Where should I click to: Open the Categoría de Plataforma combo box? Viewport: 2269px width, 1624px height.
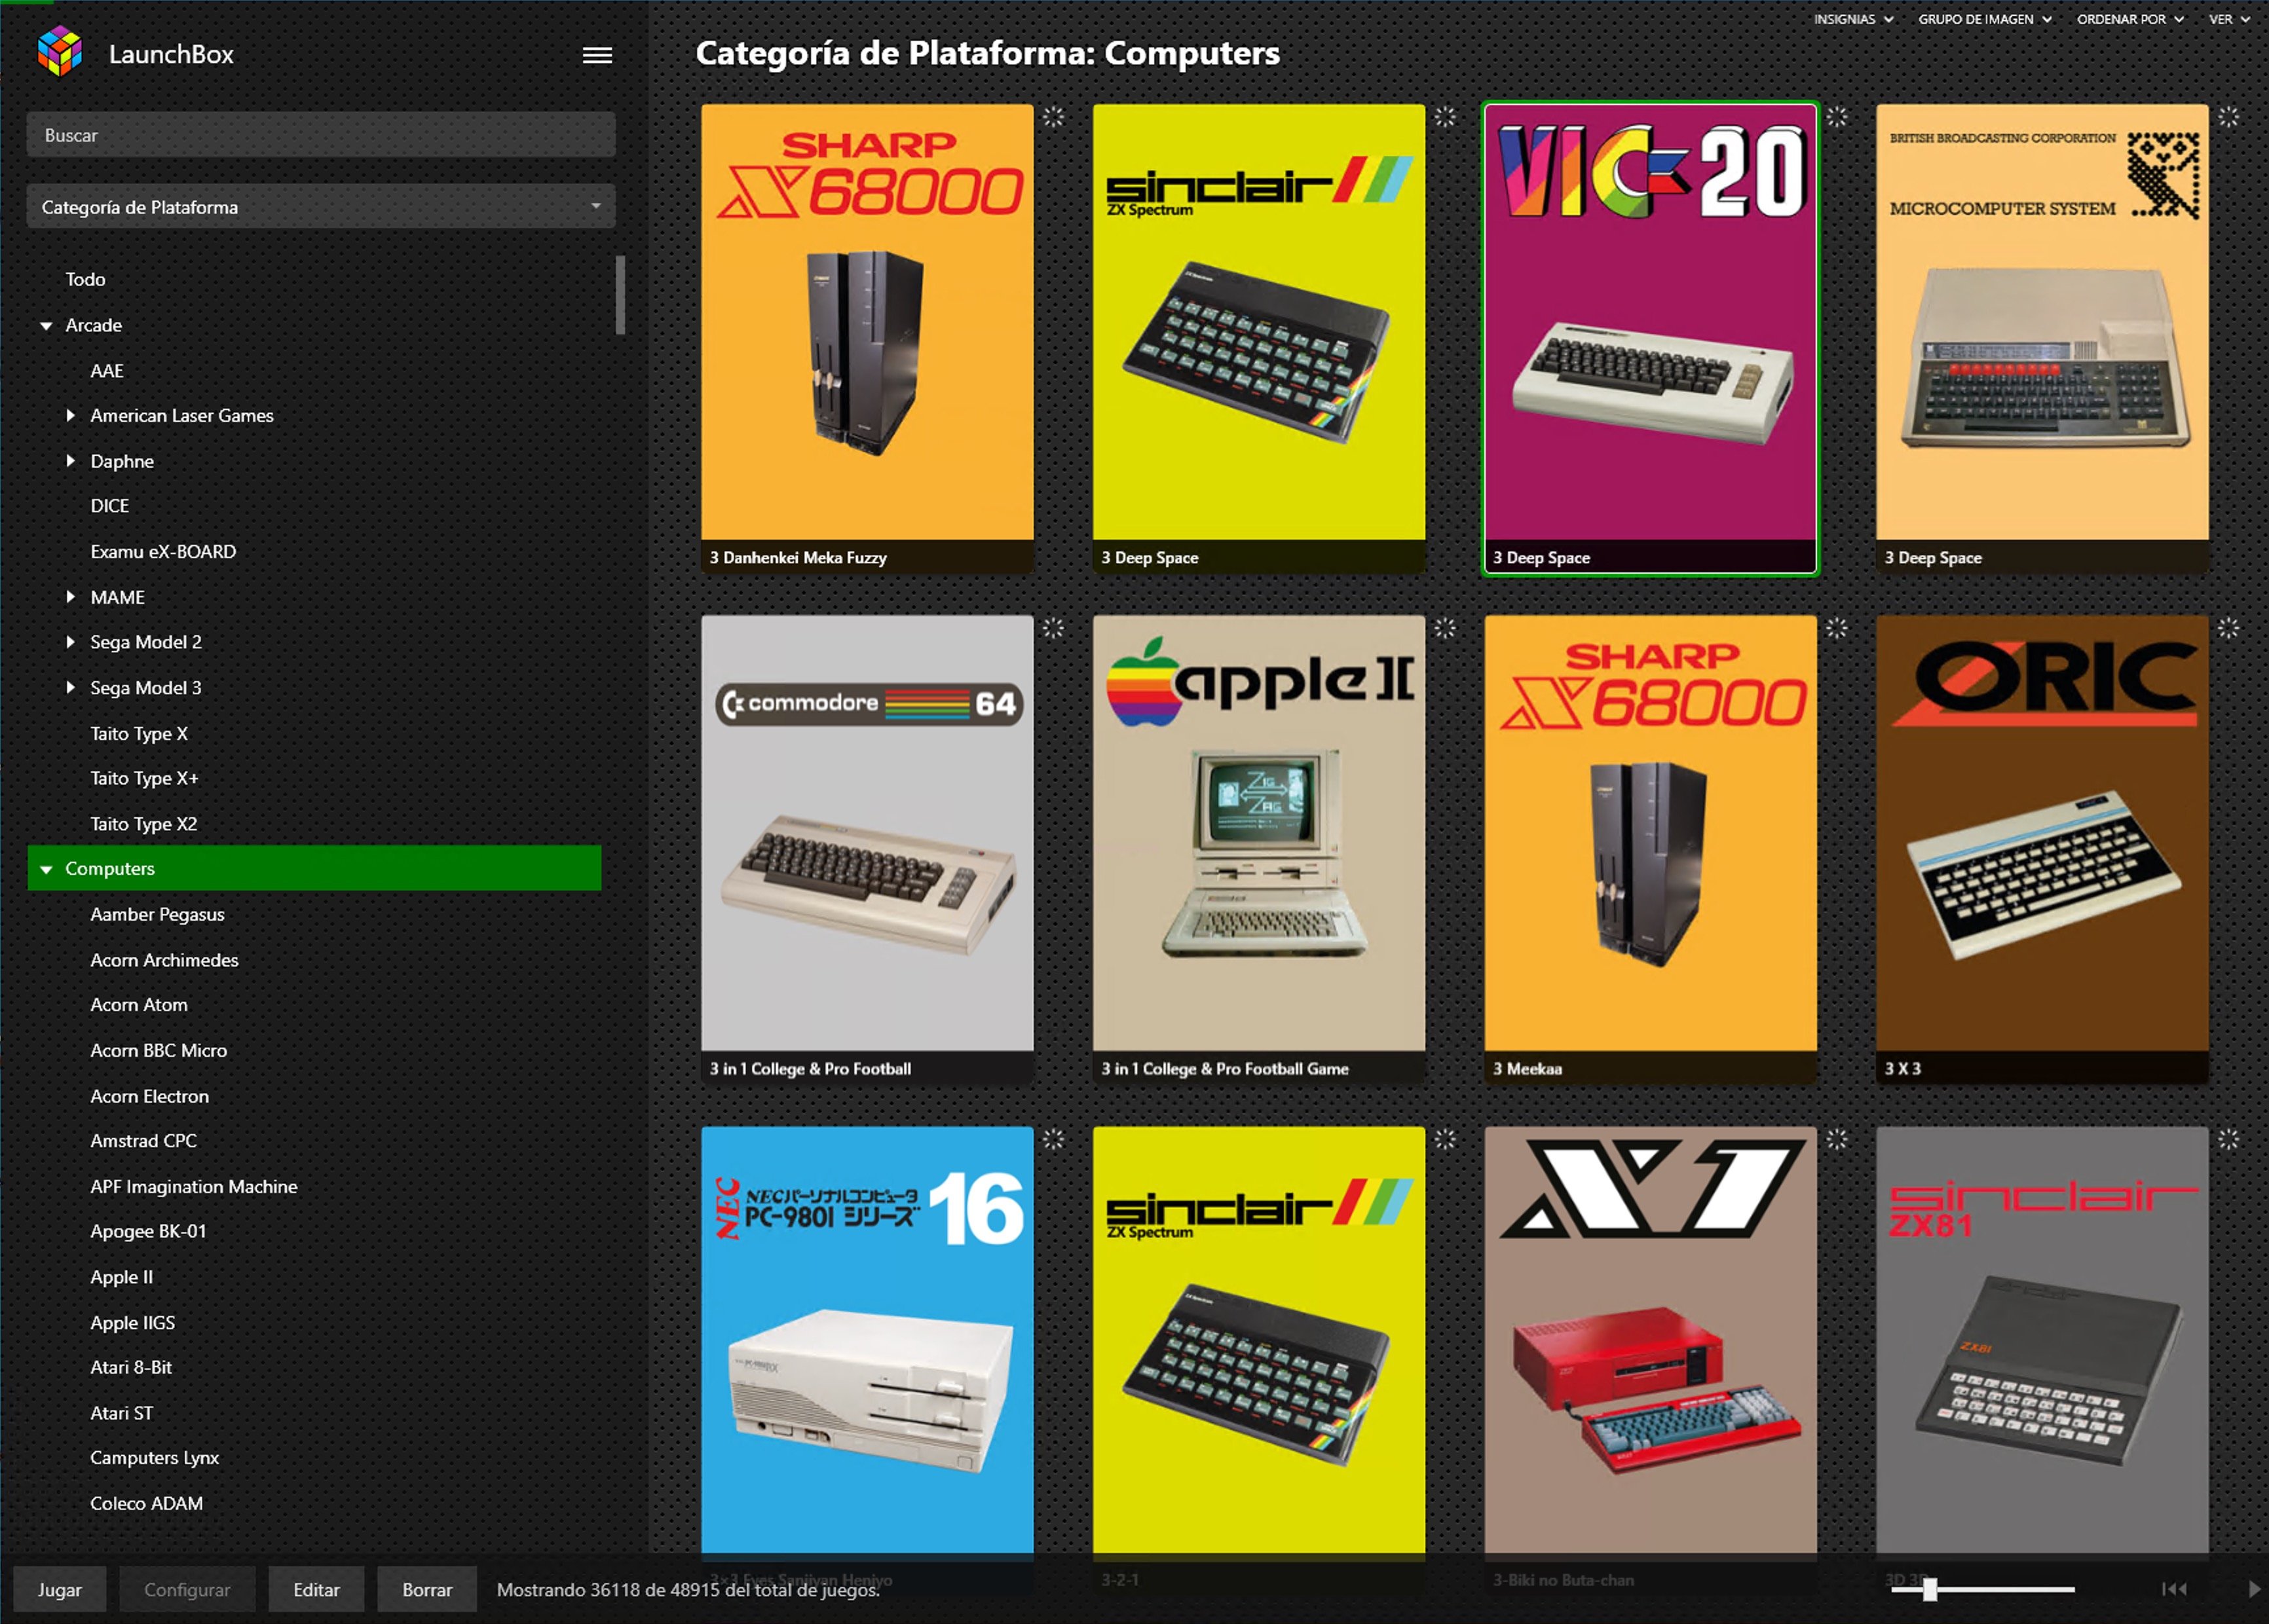pyautogui.click(x=321, y=207)
